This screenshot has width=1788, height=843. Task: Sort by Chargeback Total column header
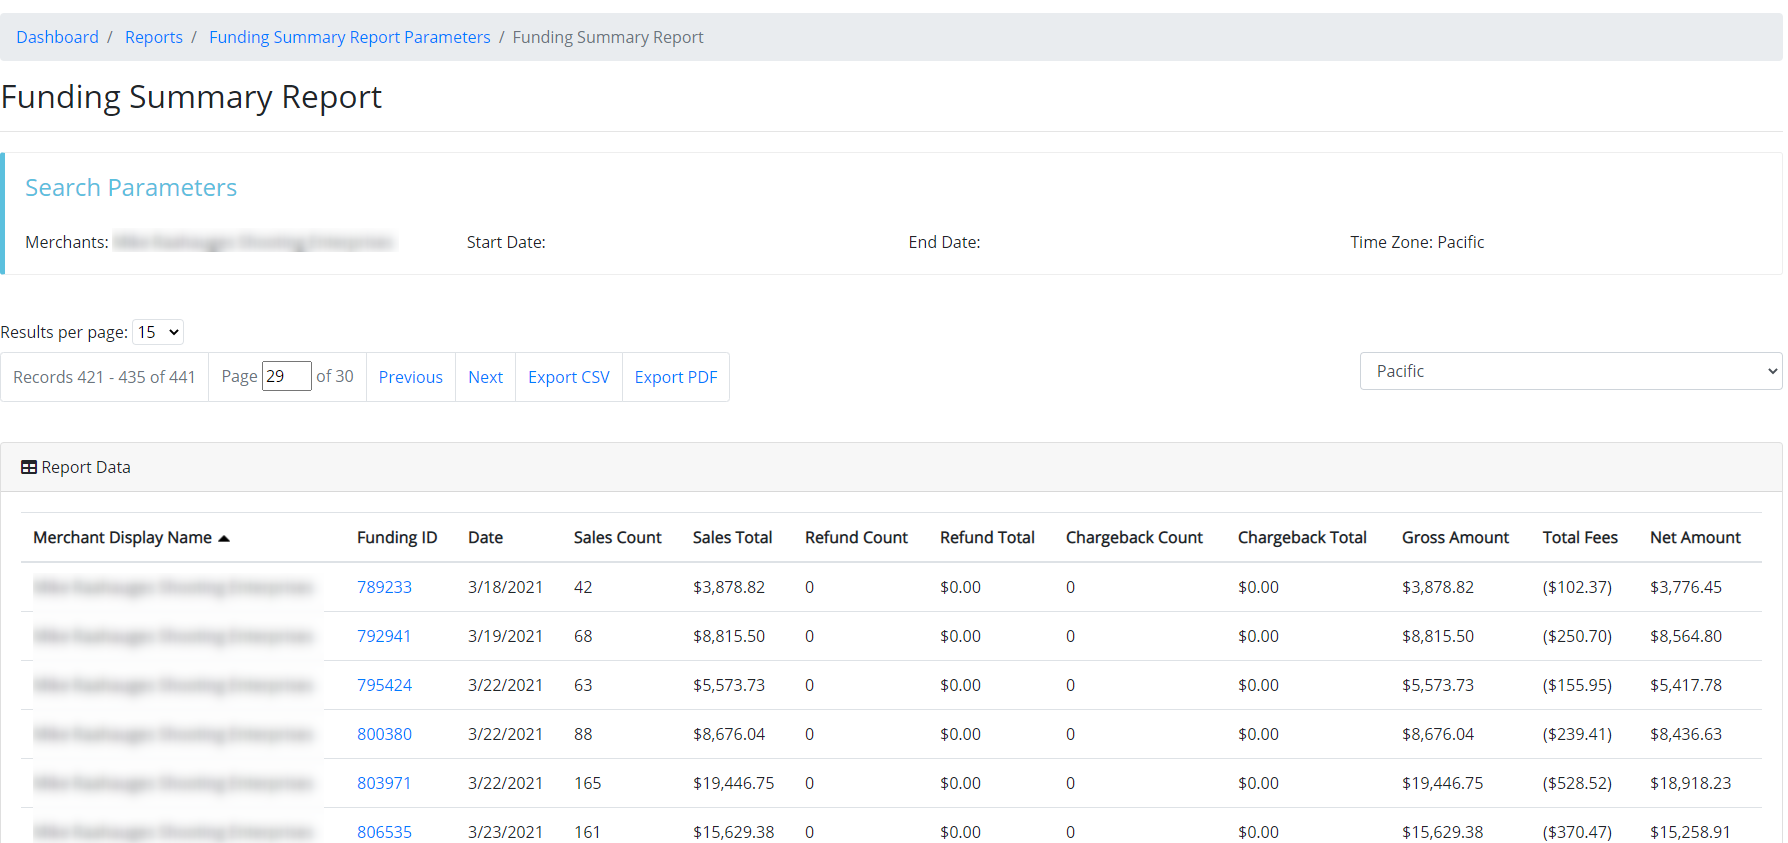pos(1302,537)
